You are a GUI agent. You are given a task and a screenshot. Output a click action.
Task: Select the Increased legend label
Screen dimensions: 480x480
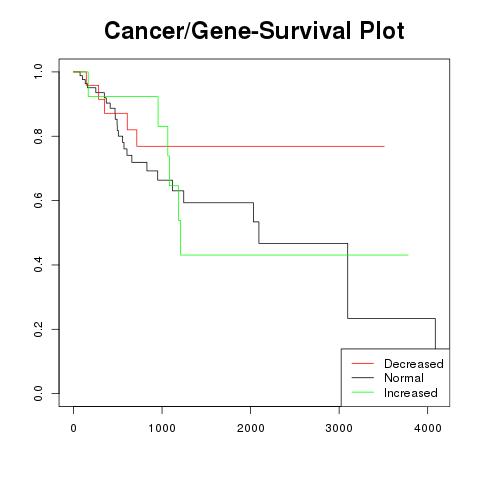pyautogui.click(x=411, y=393)
